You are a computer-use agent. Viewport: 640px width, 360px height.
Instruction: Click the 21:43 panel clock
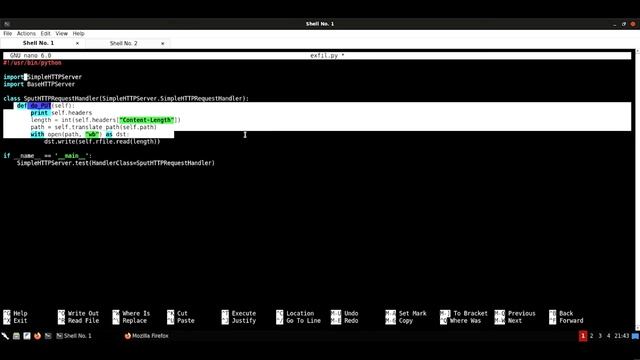[622, 336]
